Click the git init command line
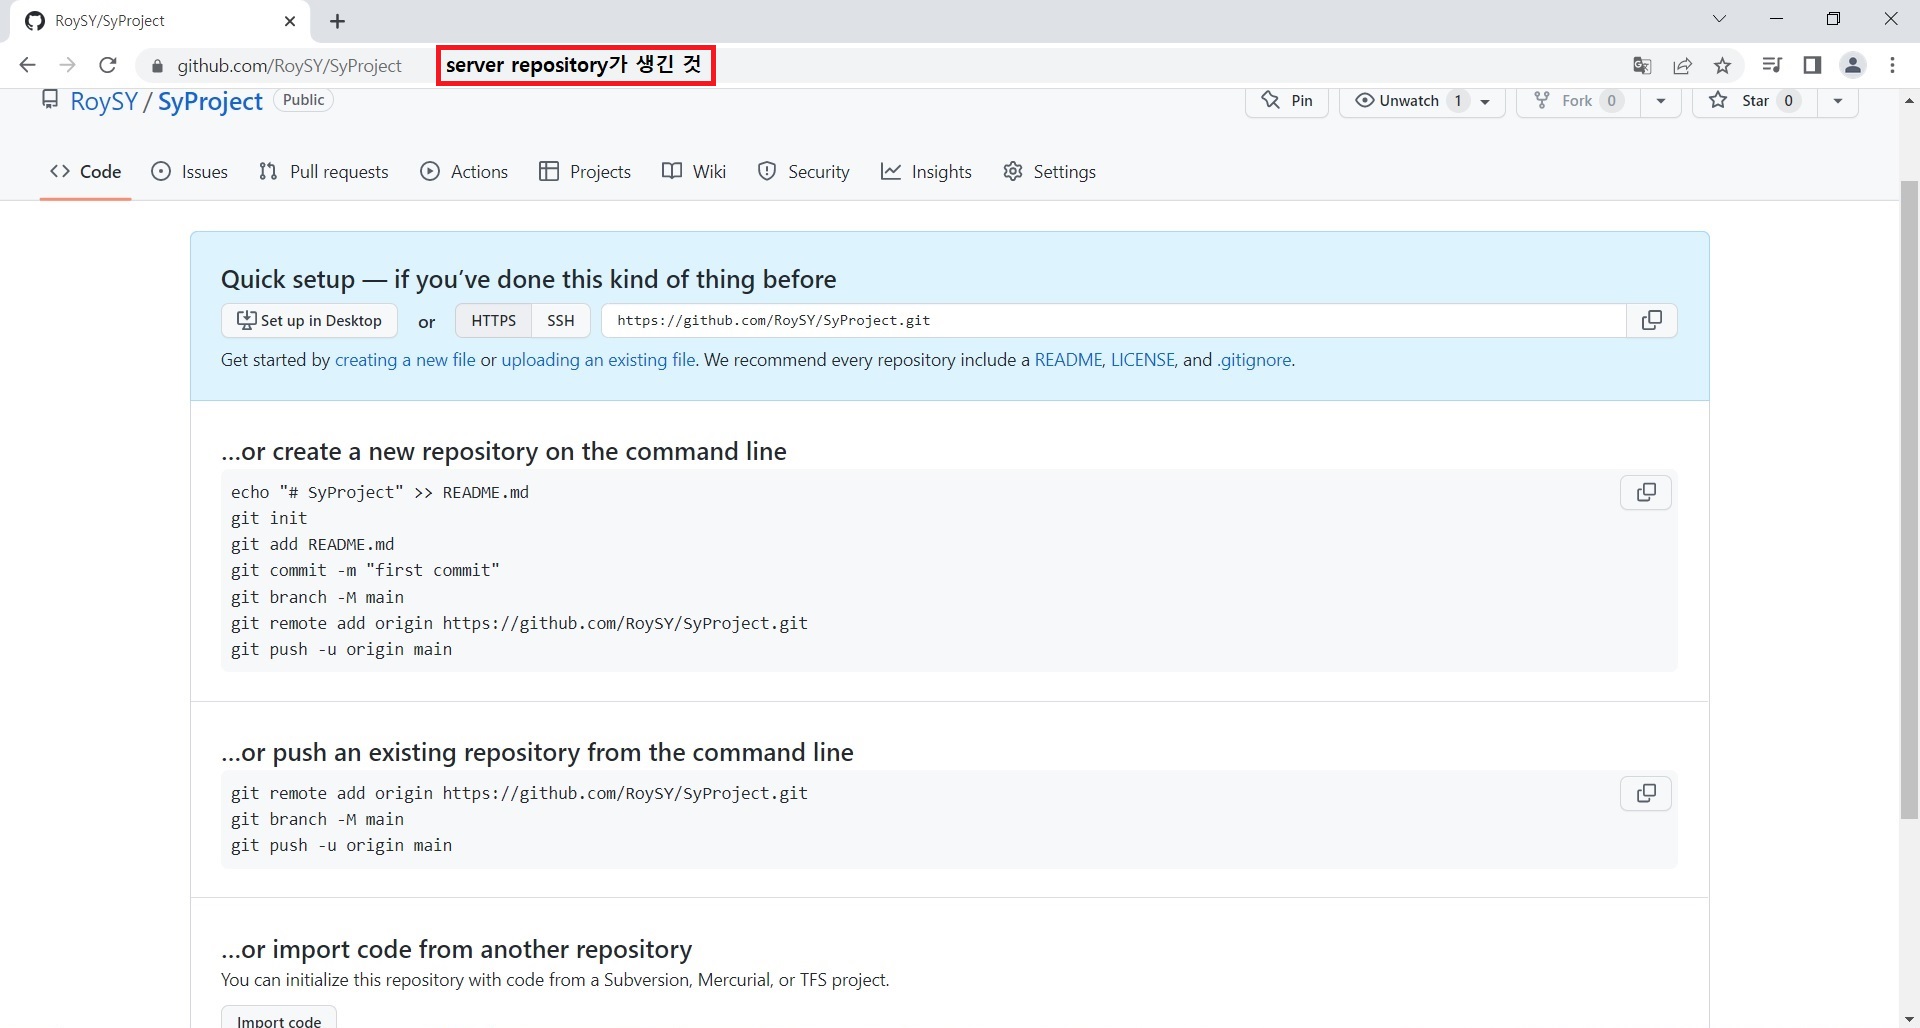 click(269, 518)
